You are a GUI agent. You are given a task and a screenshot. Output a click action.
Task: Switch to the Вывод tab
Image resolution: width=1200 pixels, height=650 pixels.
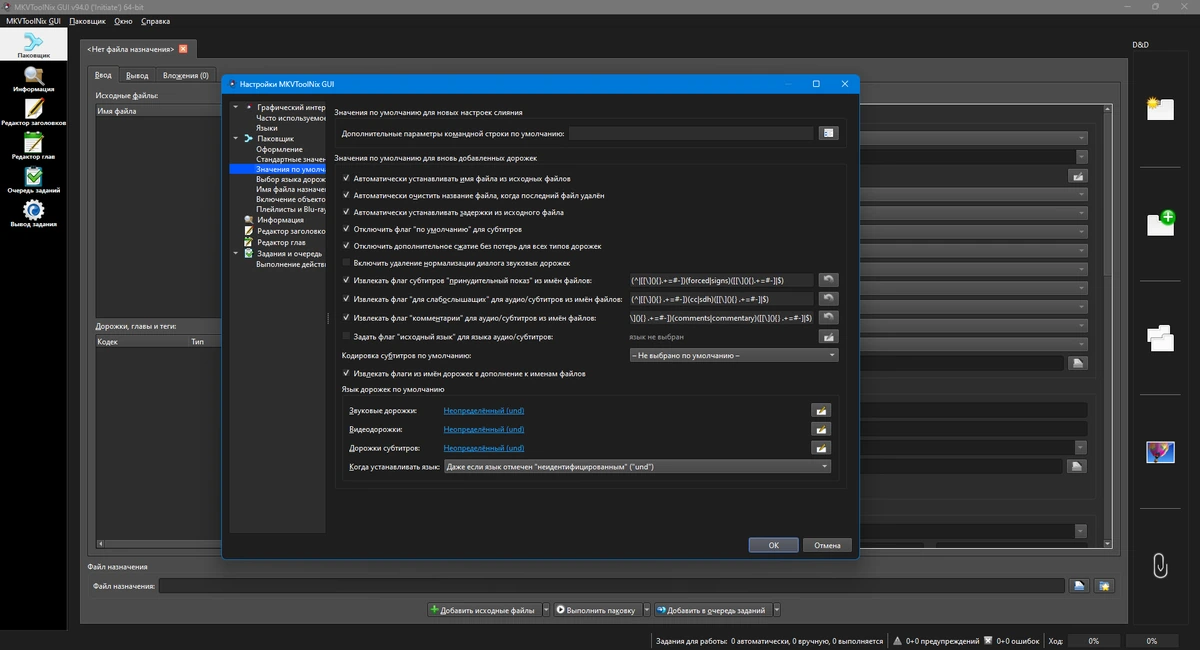tap(138, 75)
